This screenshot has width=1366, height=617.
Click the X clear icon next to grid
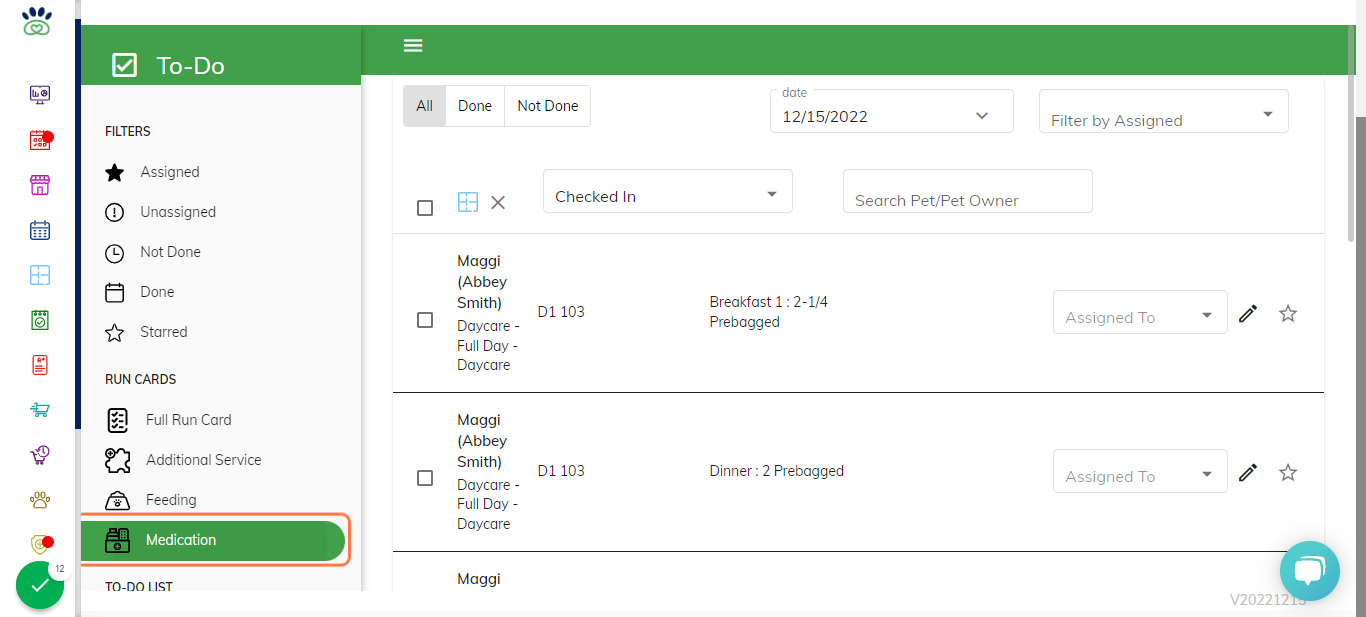pyautogui.click(x=498, y=202)
